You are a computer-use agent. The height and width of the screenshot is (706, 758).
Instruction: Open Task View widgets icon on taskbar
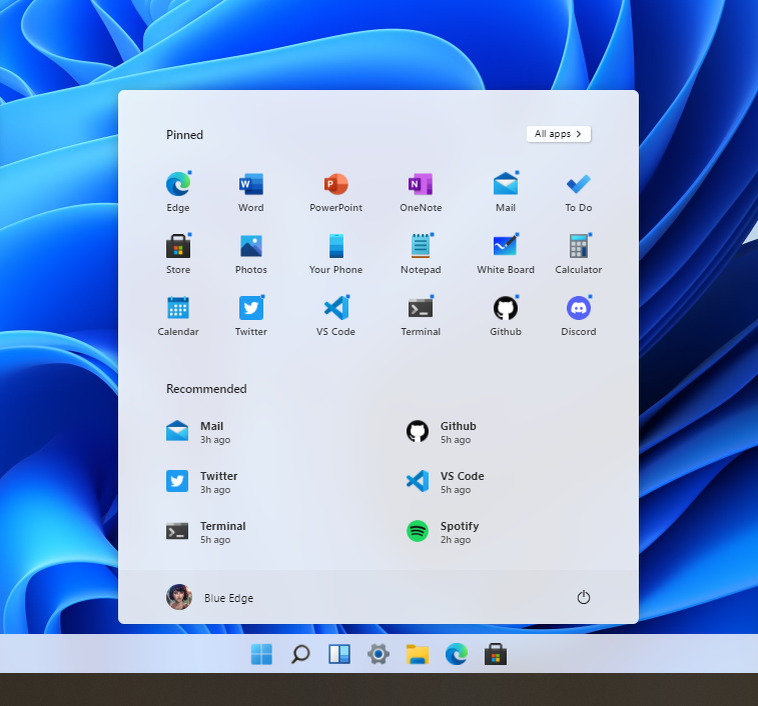pyautogui.click(x=339, y=655)
